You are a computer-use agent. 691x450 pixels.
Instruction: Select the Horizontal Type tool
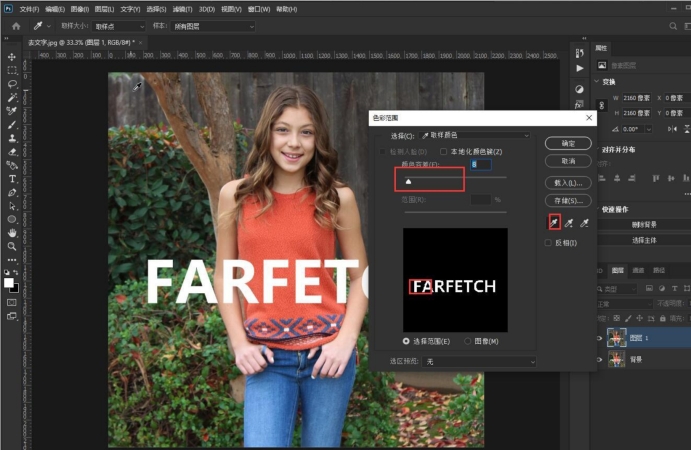(12, 179)
